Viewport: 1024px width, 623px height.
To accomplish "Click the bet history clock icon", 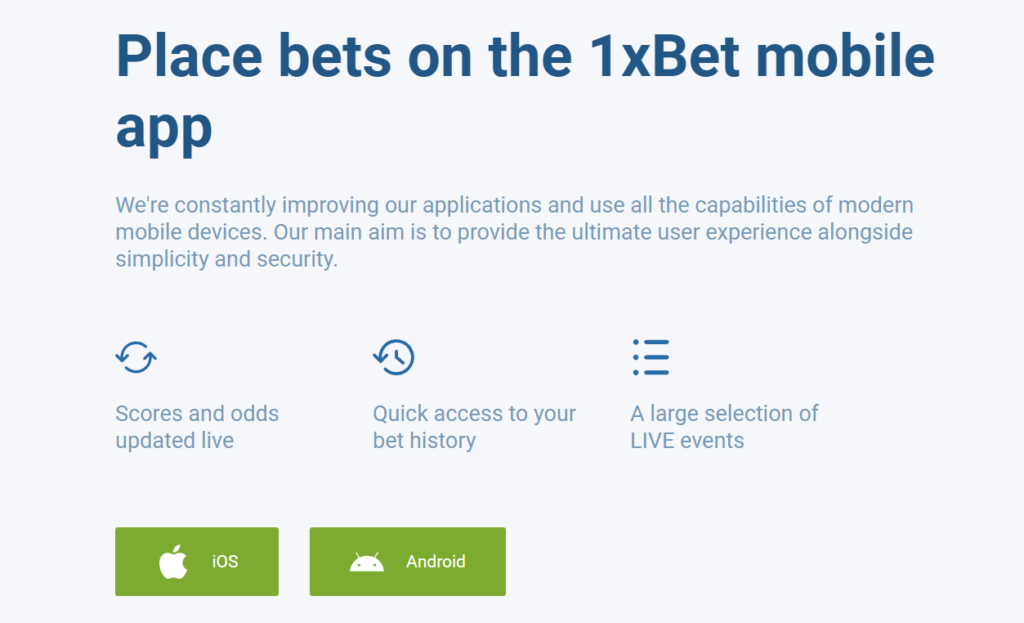I will tap(394, 357).
